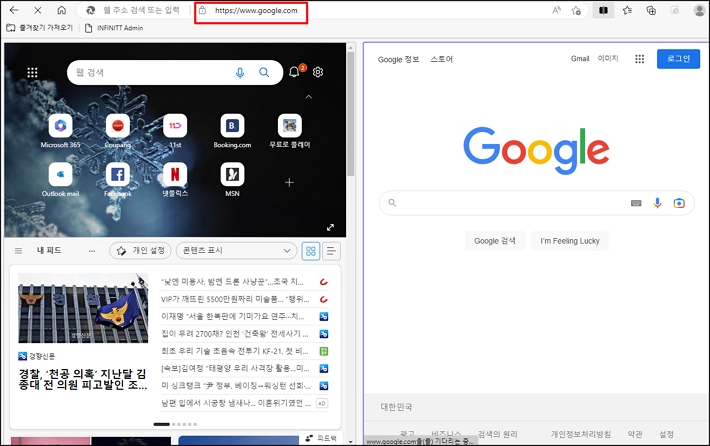Open 개인정보처리방침 footer link
Screen dimensions: 710x446
click(x=580, y=434)
